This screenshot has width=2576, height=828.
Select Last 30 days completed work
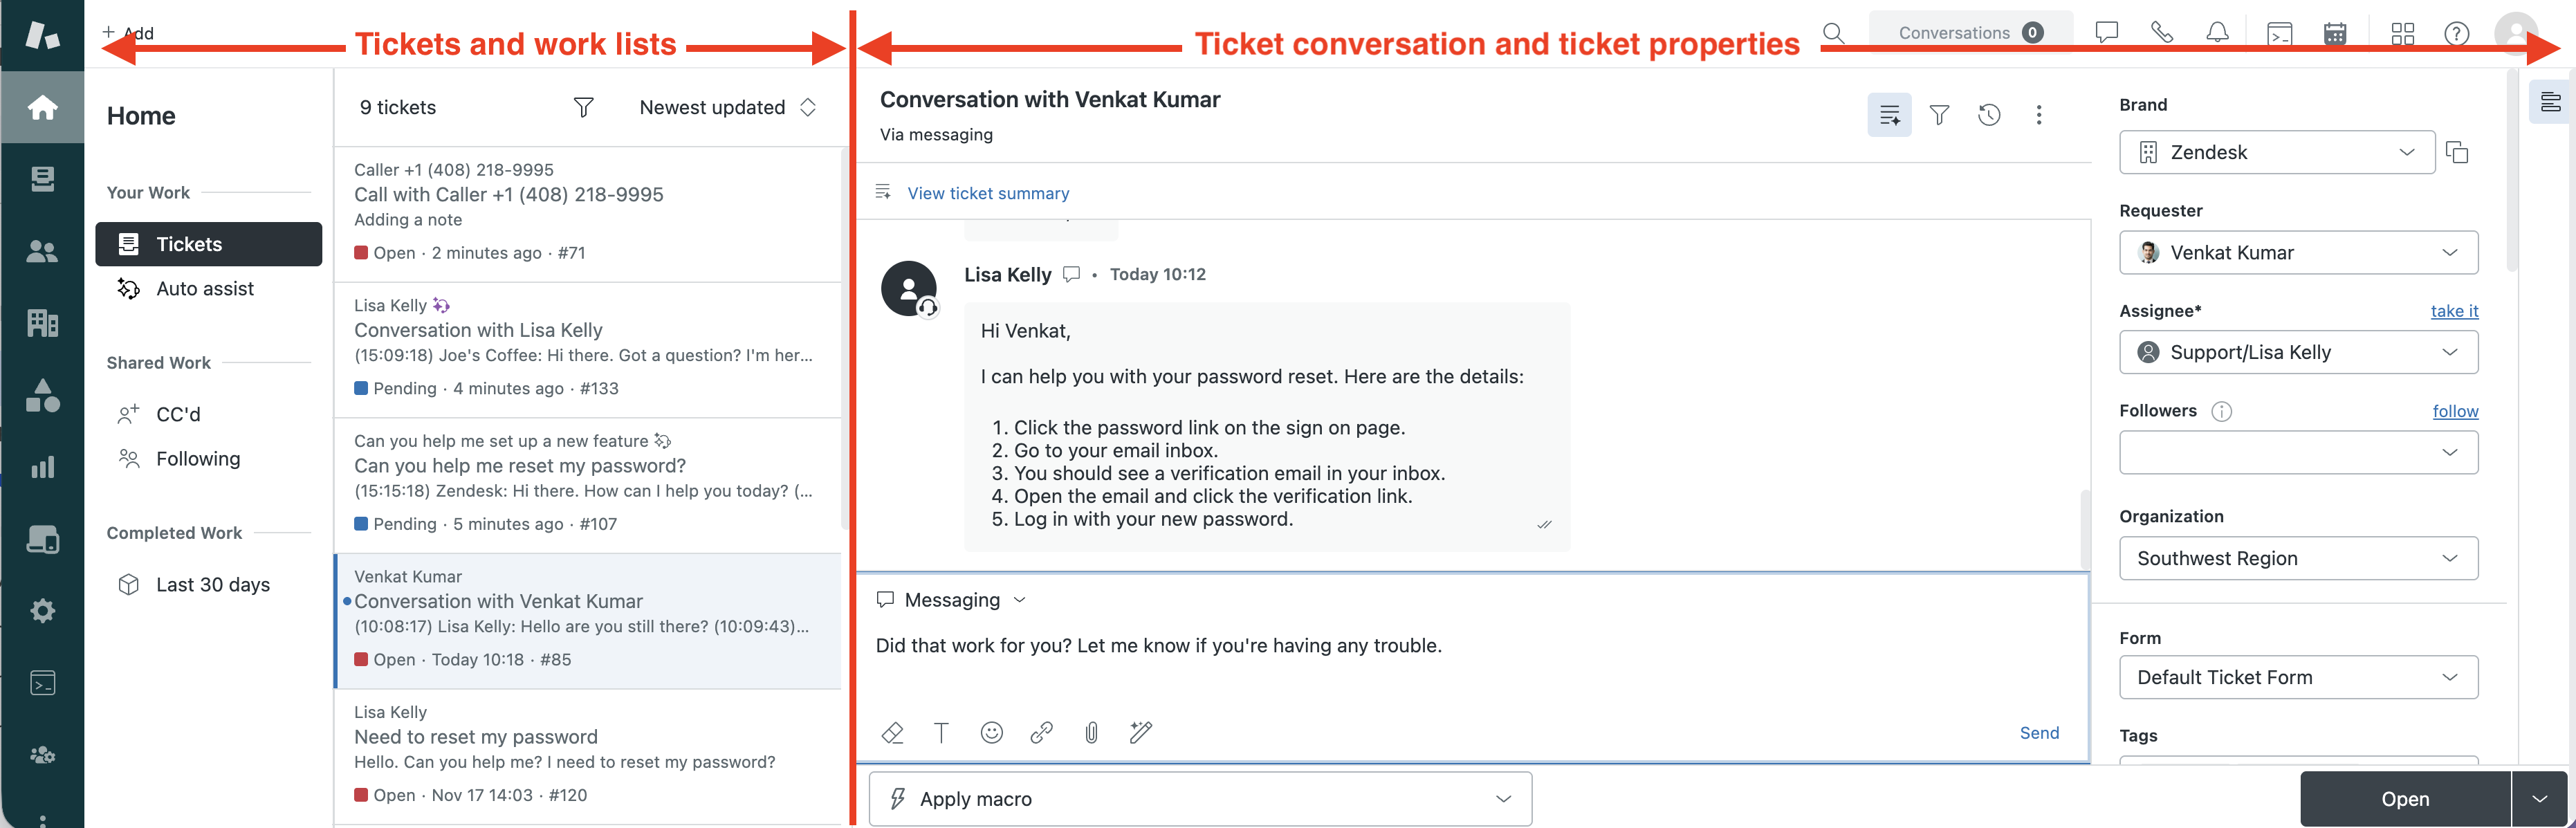click(212, 585)
